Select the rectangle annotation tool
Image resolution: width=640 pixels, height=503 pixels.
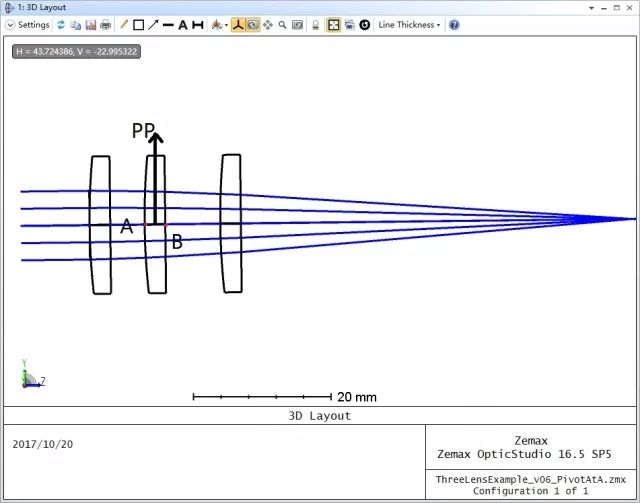pyautogui.click(x=139, y=24)
